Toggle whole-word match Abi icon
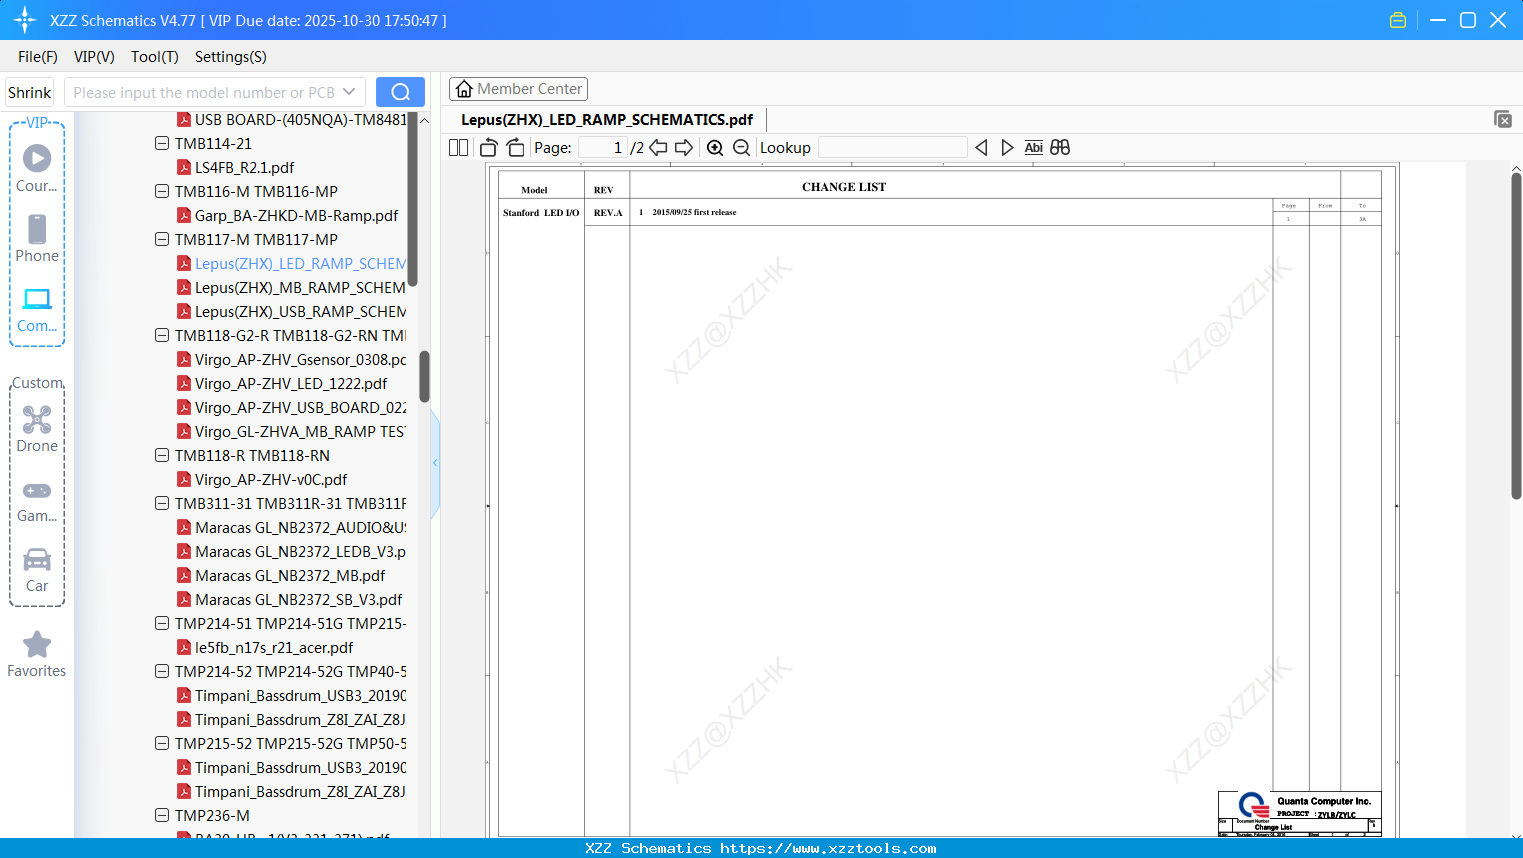Image resolution: width=1523 pixels, height=858 pixels. (1034, 147)
